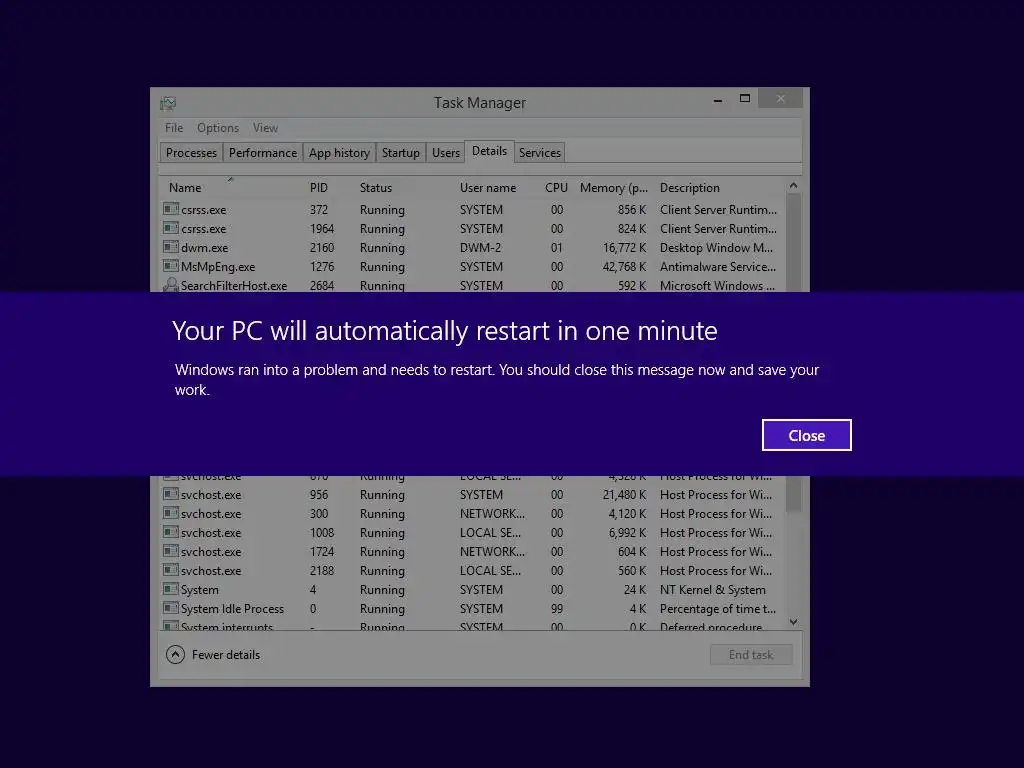The height and width of the screenshot is (768, 1024).
Task: Click the System process icon
Action: [170, 588]
